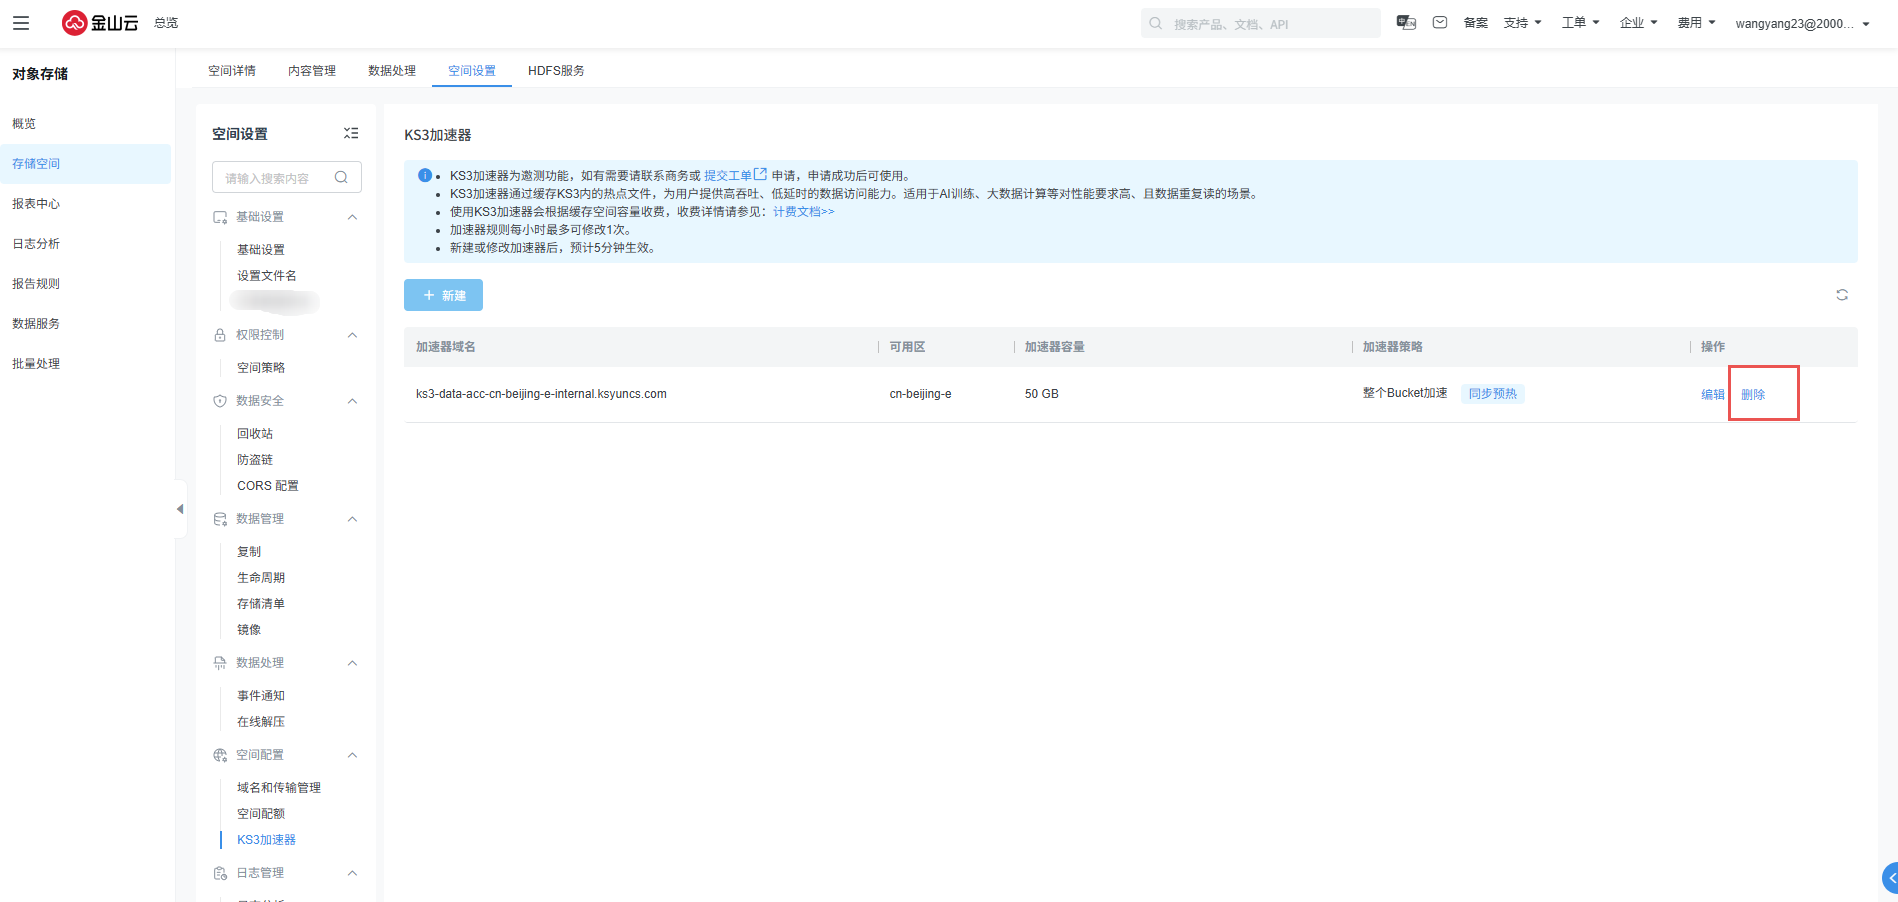Collapse the 基础设置 section

[x=352, y=217]
